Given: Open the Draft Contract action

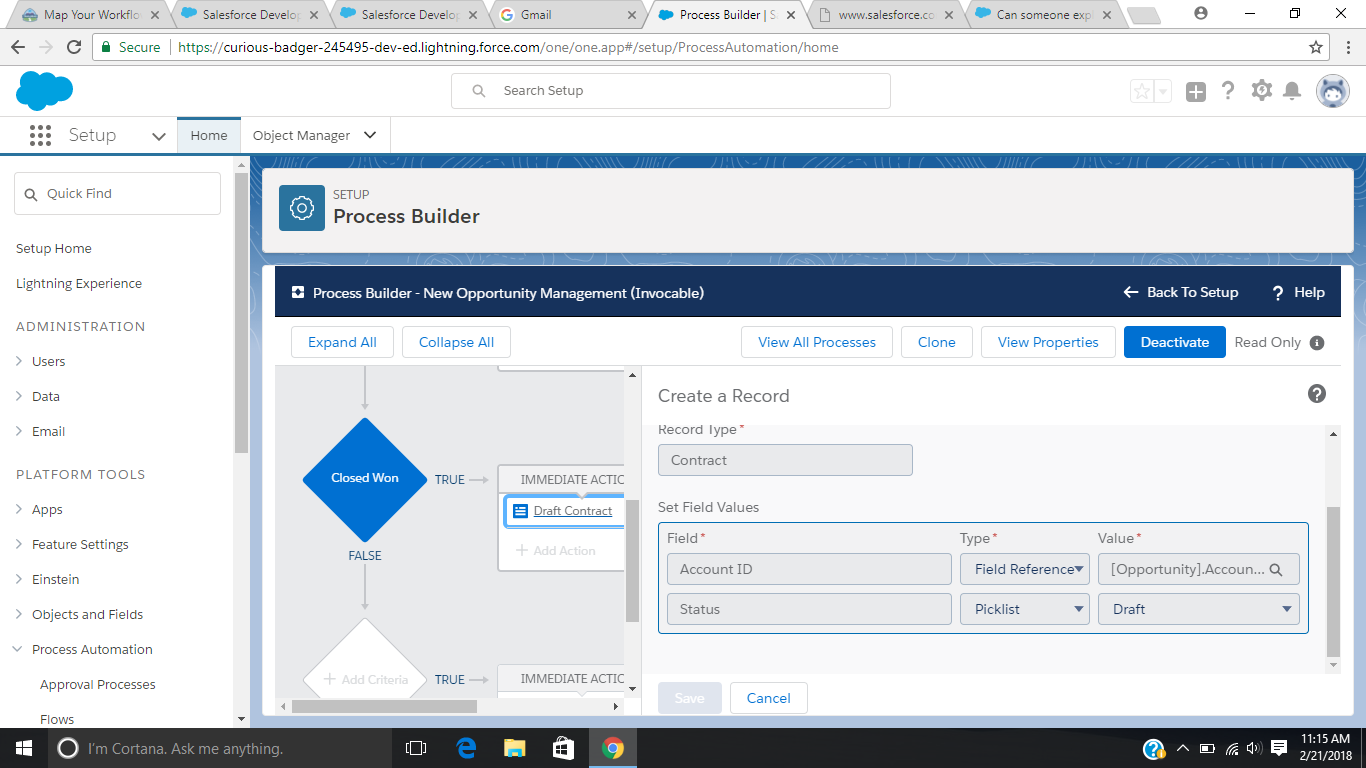Looking at the screenshot, I should coord(573,511).
